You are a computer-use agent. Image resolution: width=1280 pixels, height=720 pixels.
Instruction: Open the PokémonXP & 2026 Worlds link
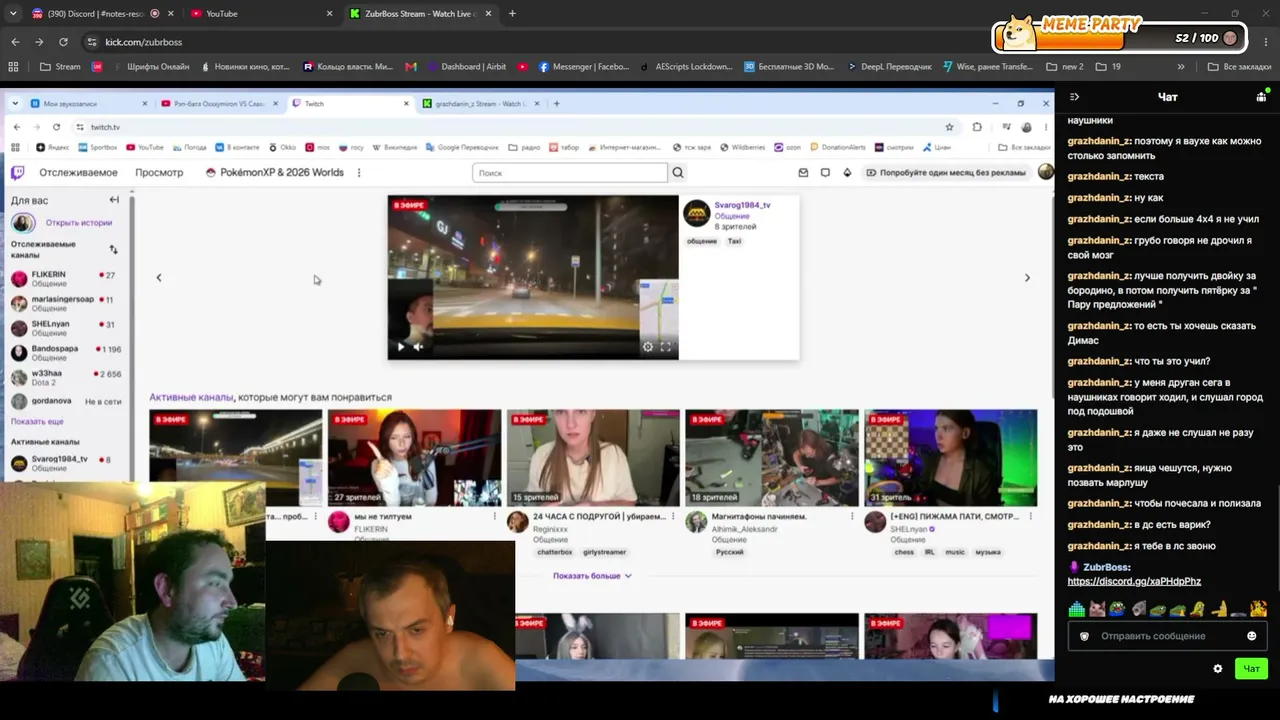click(x=274, y=173)
